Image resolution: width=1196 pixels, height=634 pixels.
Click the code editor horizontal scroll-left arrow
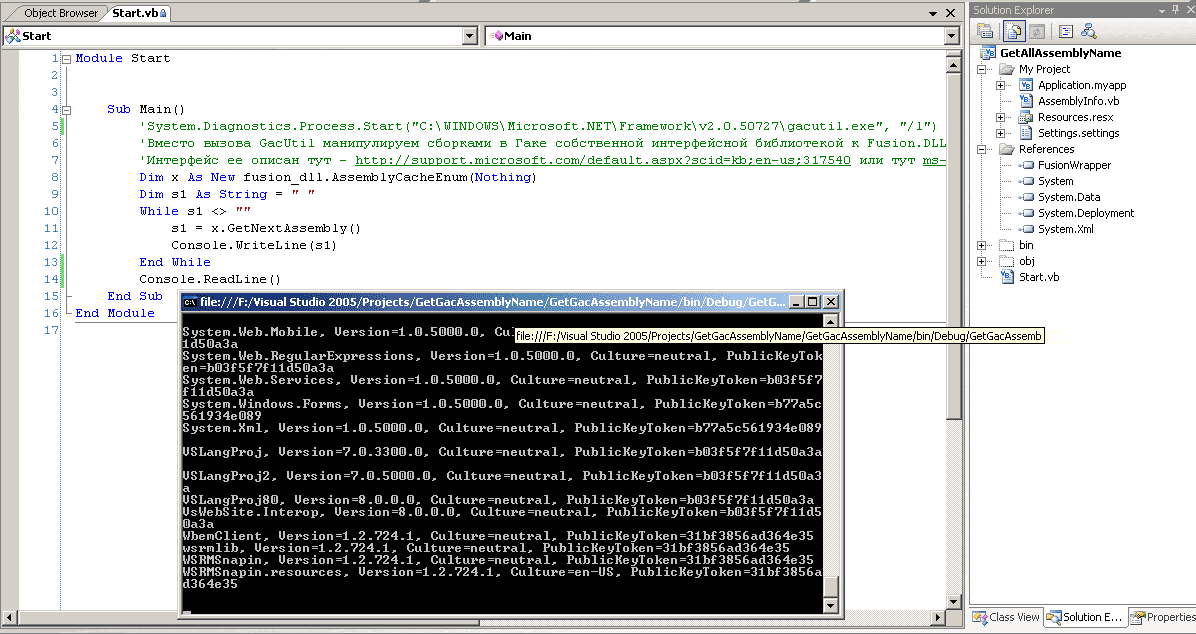point(9,616)
